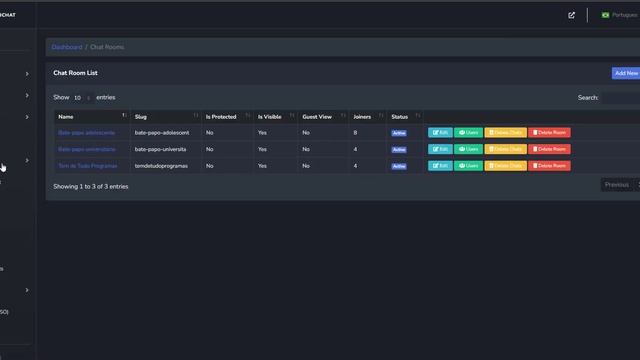The image size is (640, 360).
Task: Click the 'bate-papo-adolescent' slug cell
Action: [162, 133]
